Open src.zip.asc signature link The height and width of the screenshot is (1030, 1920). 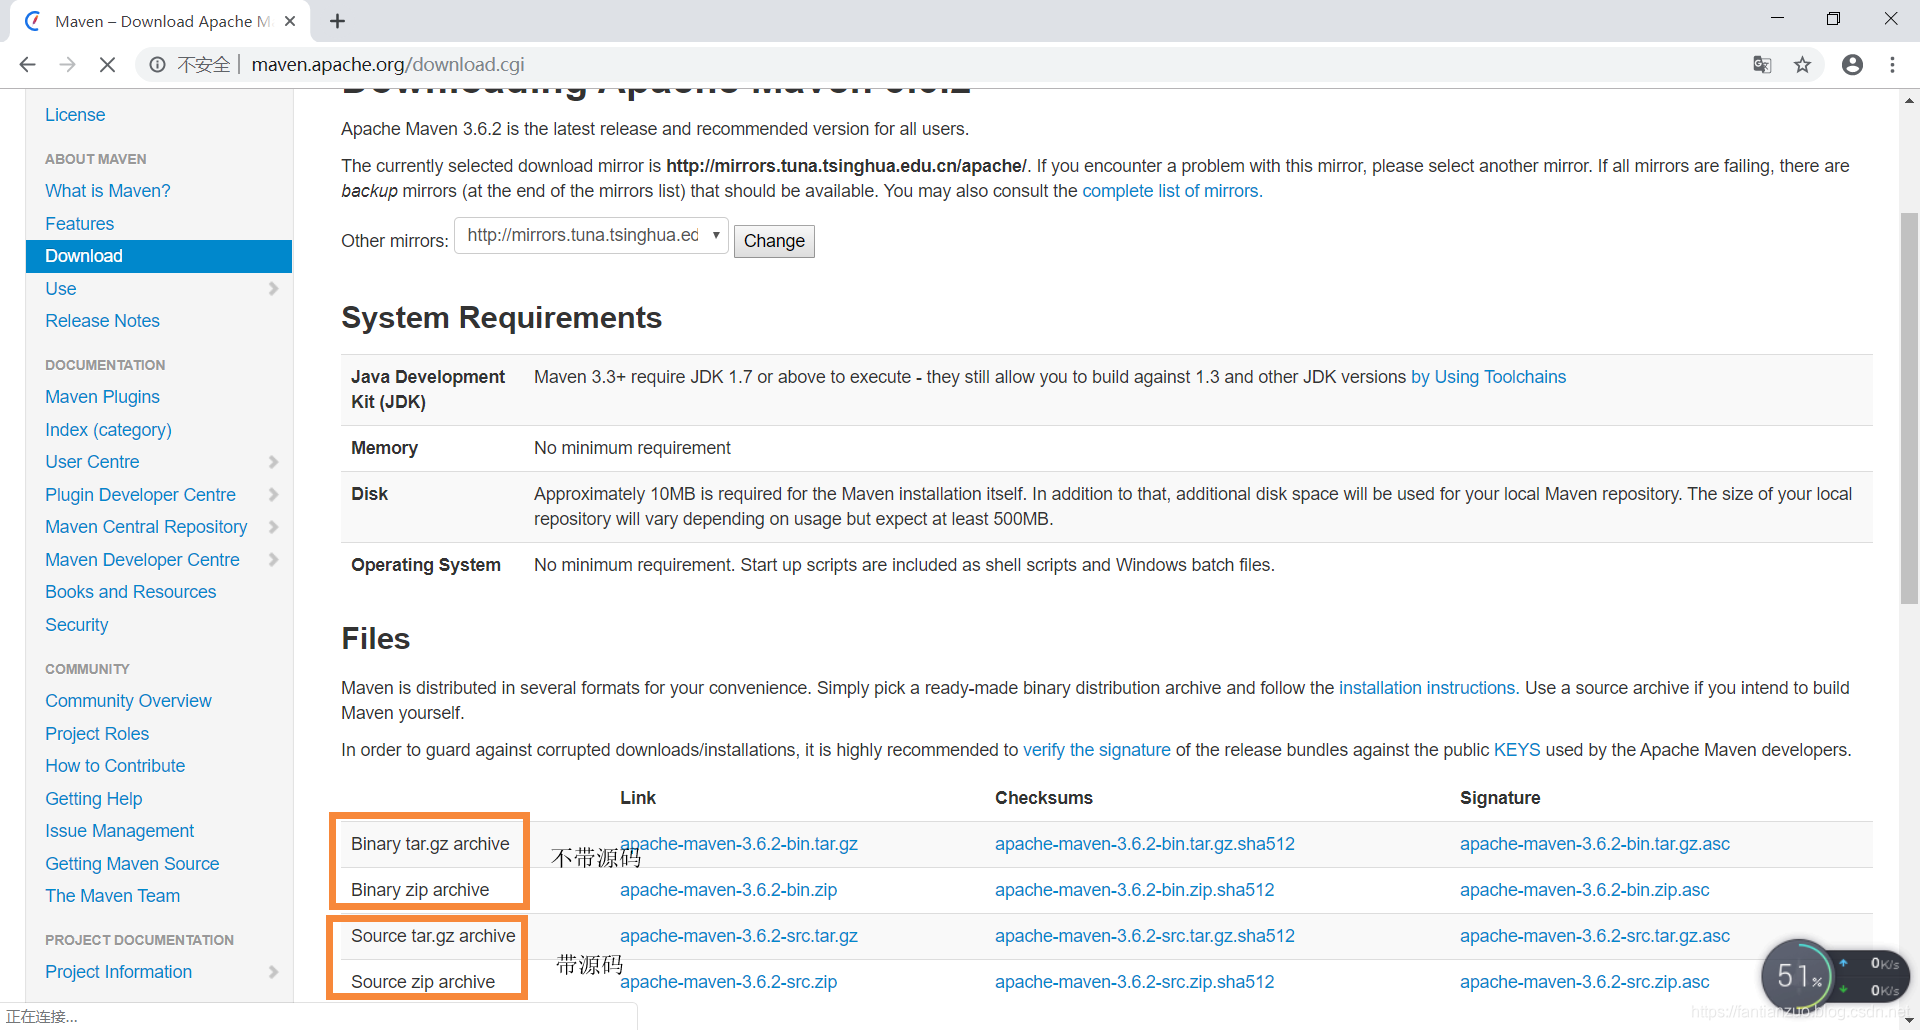pyautogui.click(x=1585, y=982)
